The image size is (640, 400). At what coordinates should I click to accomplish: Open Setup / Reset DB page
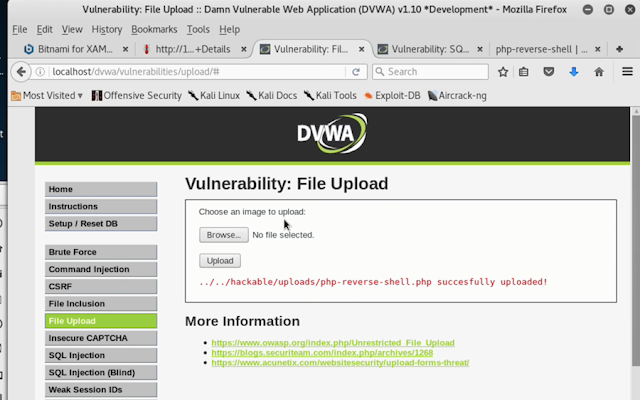pos(101,224)
